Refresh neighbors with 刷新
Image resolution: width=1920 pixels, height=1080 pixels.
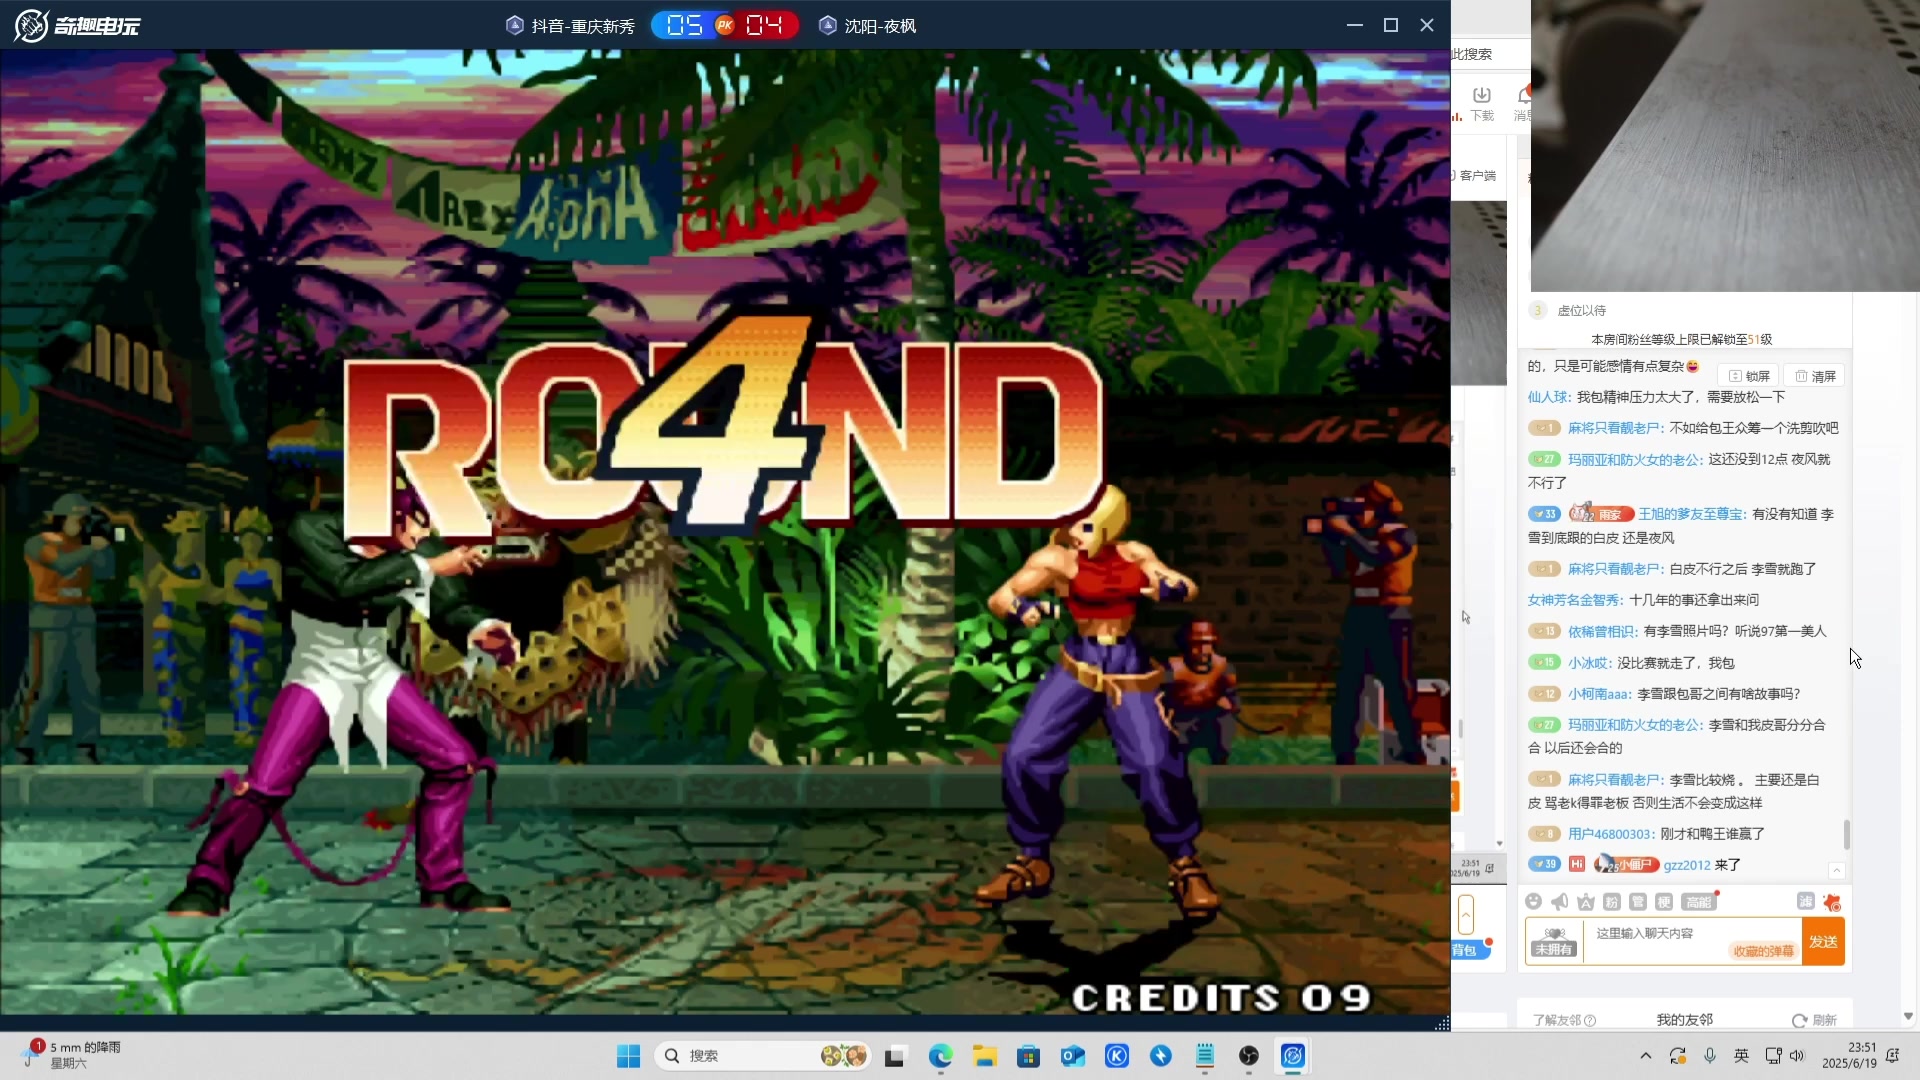tap(1814, 1020)
